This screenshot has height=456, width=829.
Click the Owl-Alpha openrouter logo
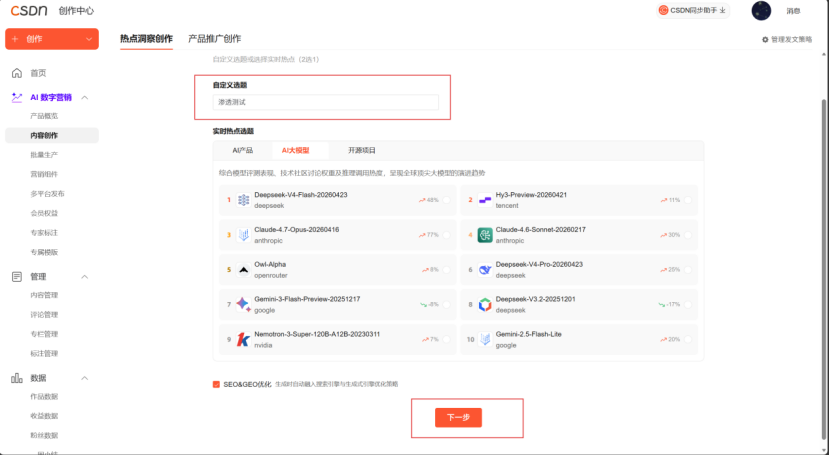[x=243, y=270]
